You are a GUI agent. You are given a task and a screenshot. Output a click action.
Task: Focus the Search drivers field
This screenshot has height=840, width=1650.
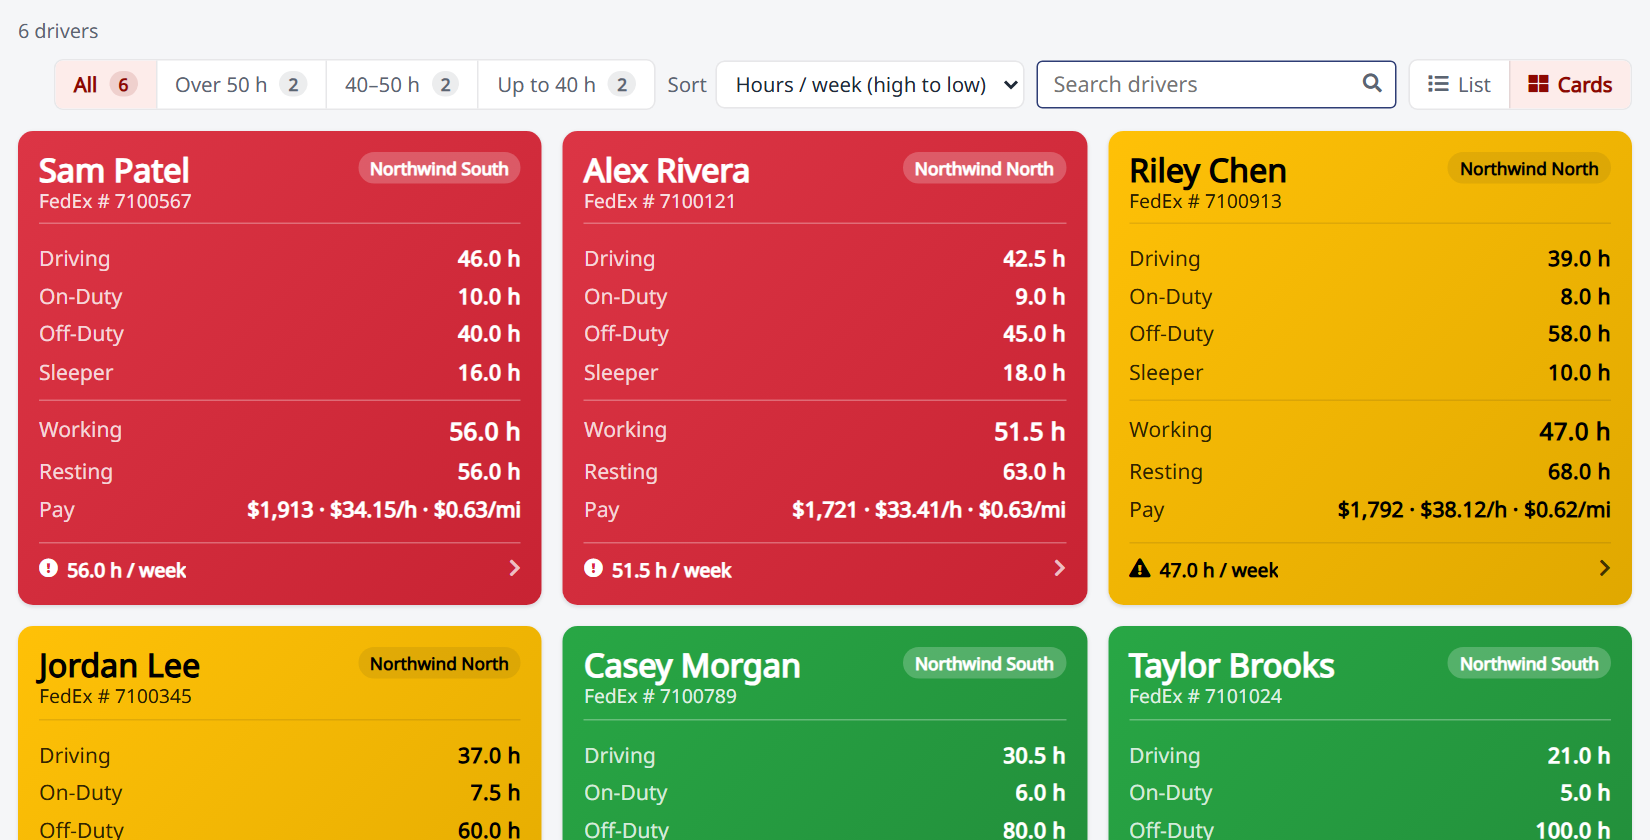pos(1216,85)
